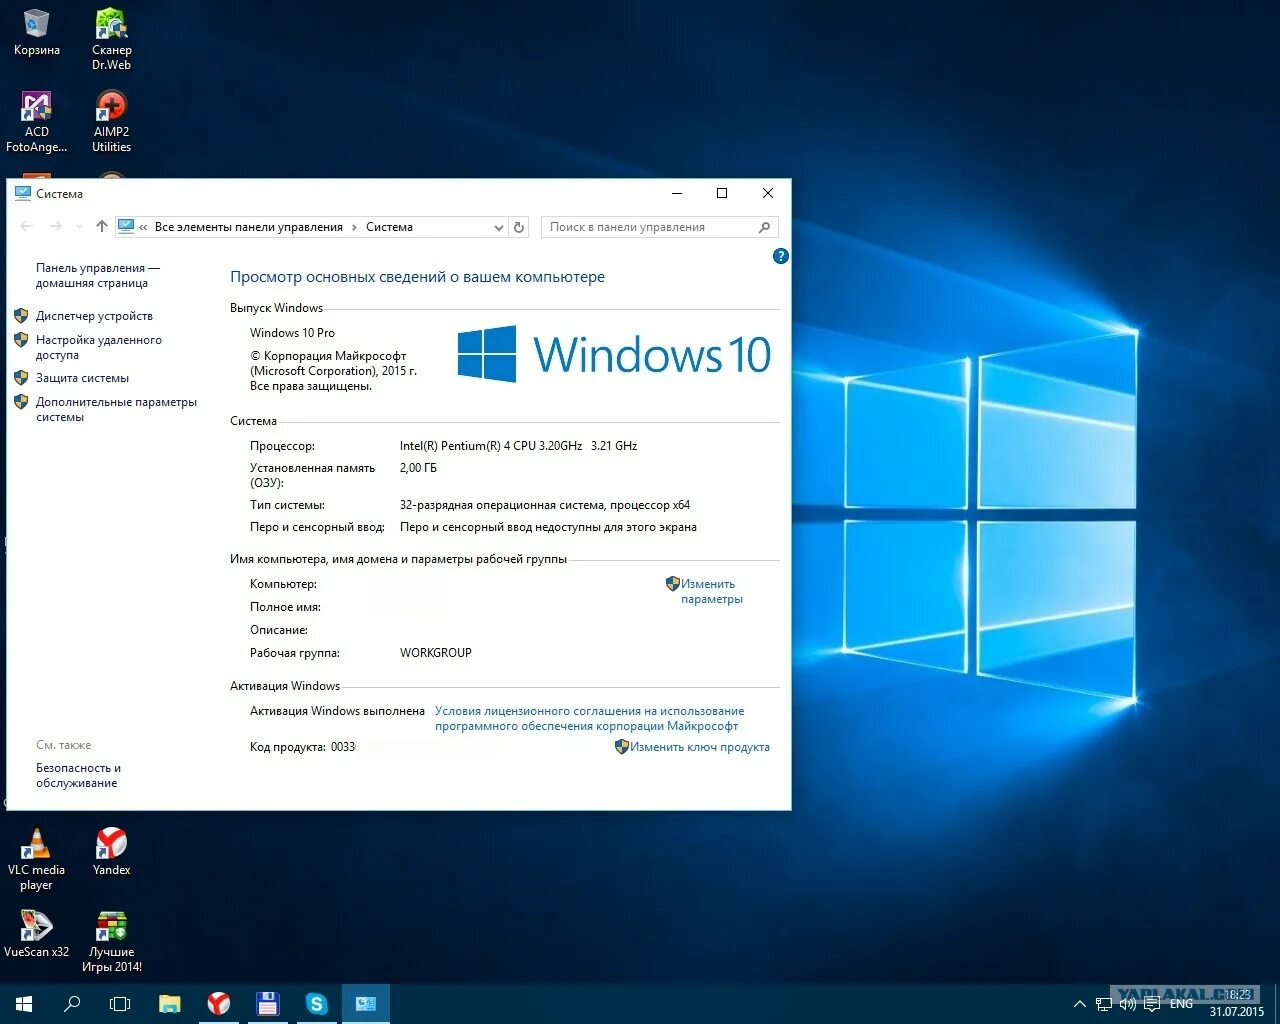Open the Yandex desktop shortcut

111,852
